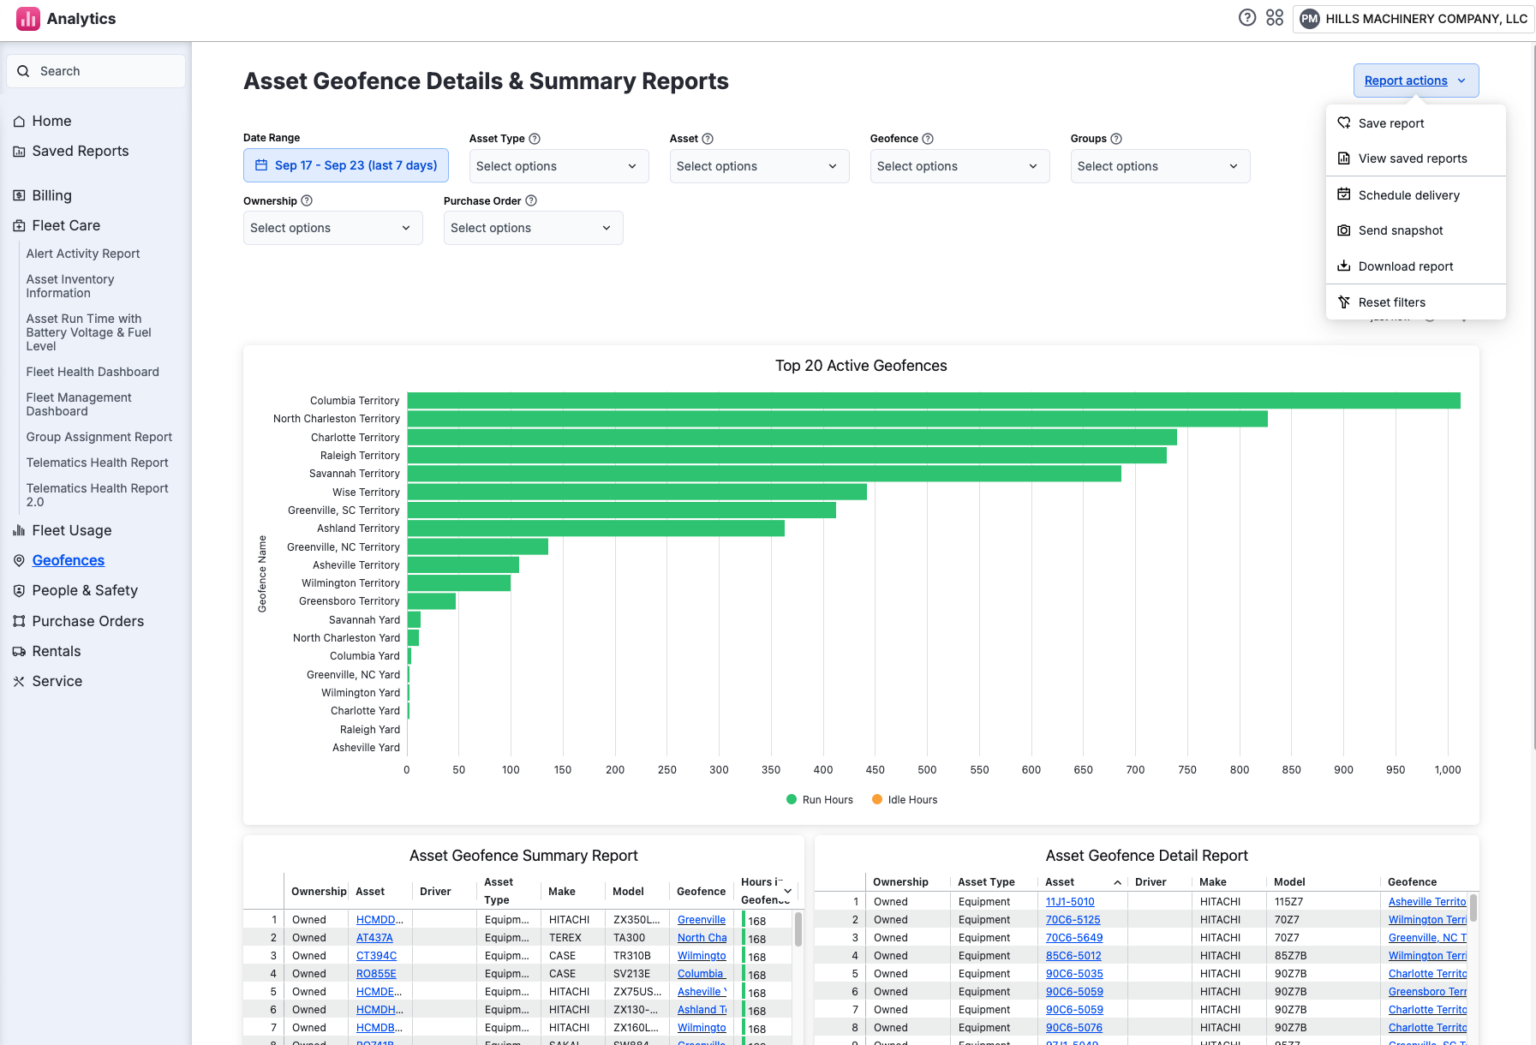Image resolution: width=1536 pixels, height=1045 pixels.
Task: Click the Purchase Order info icon
Action: pyautogui.click(x=531, y=201)
